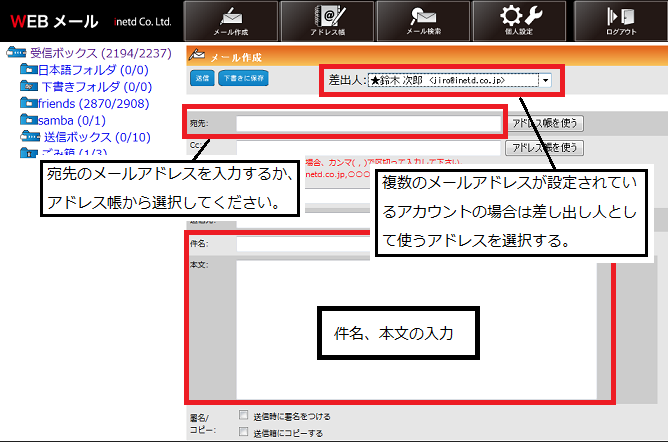
Task: Click into the 件名 subject field
Action: (303, 244)
